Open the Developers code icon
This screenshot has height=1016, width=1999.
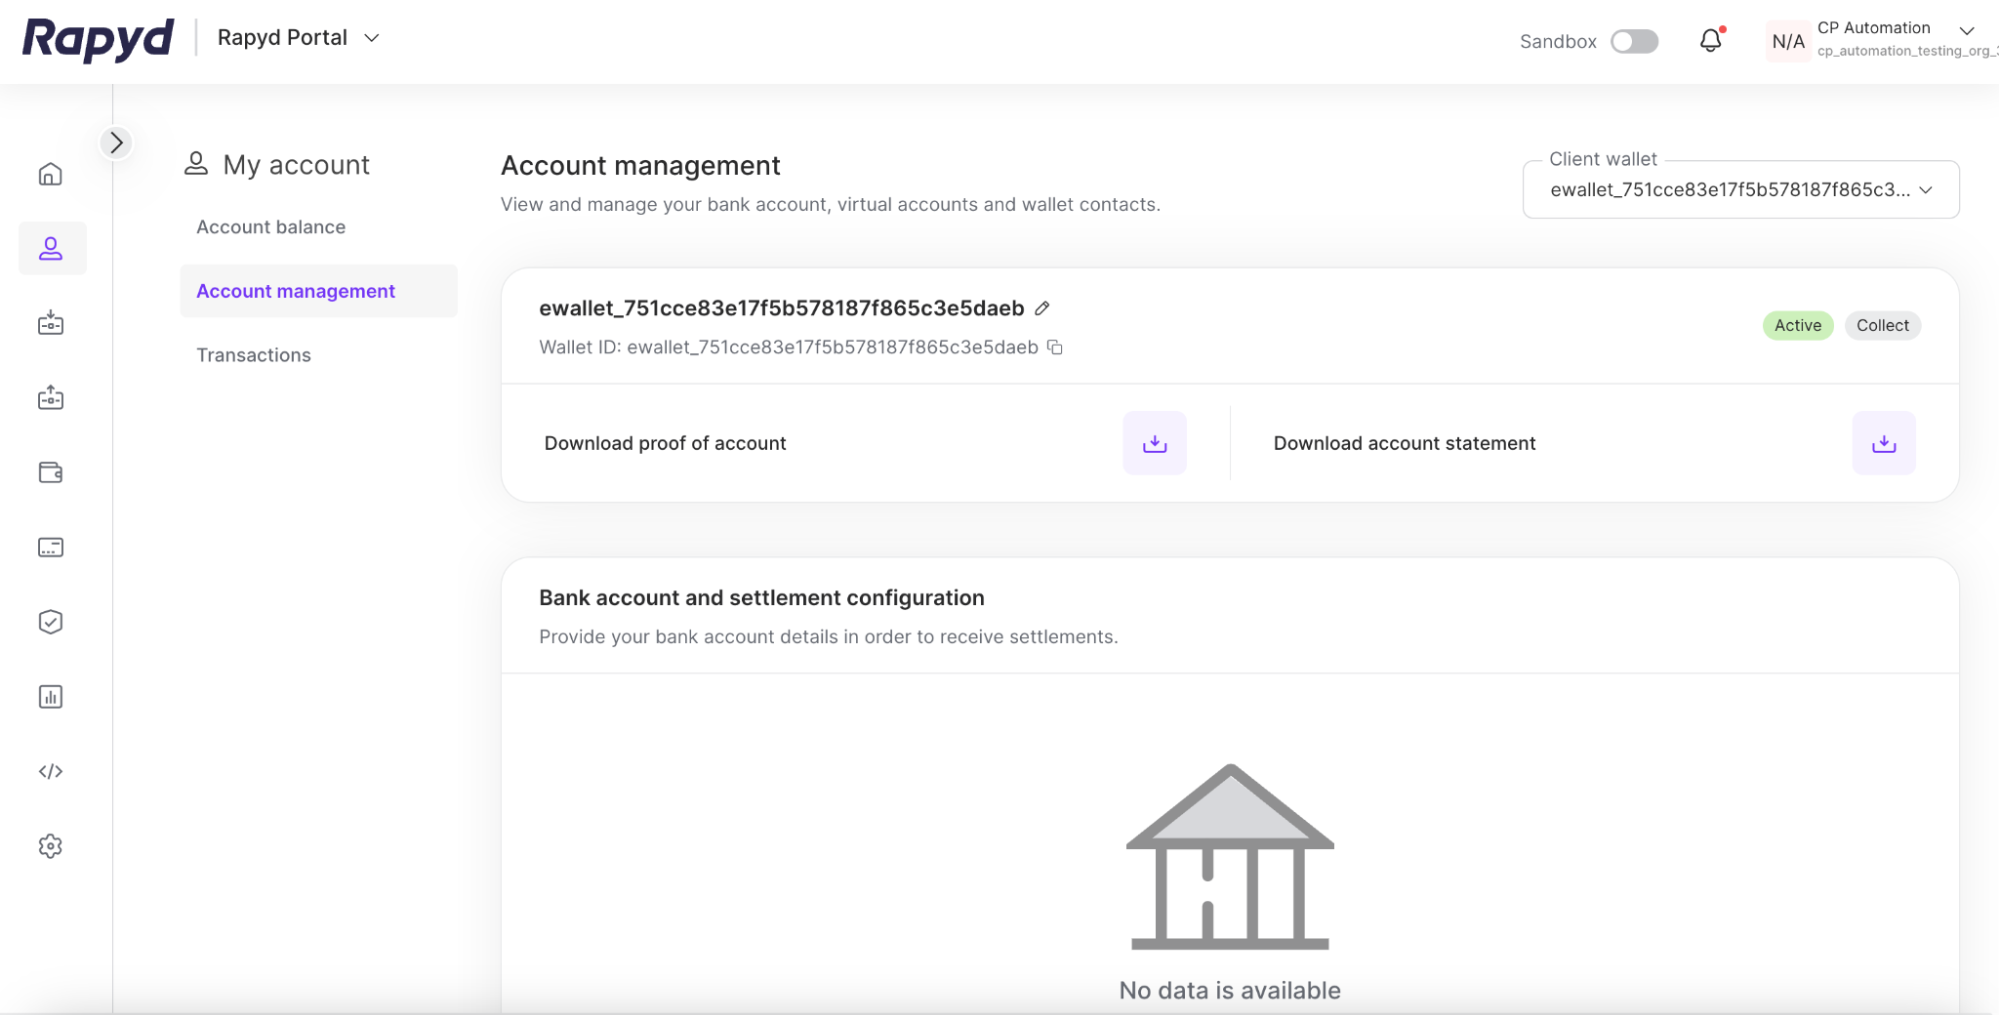pyautogui.click(x=50, y=771)
